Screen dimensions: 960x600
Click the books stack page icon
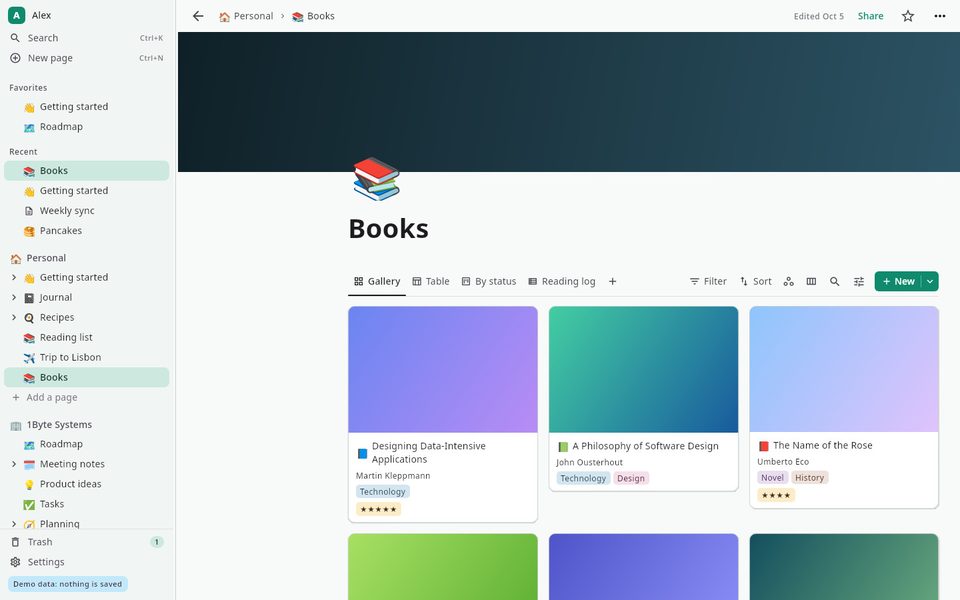376,179
